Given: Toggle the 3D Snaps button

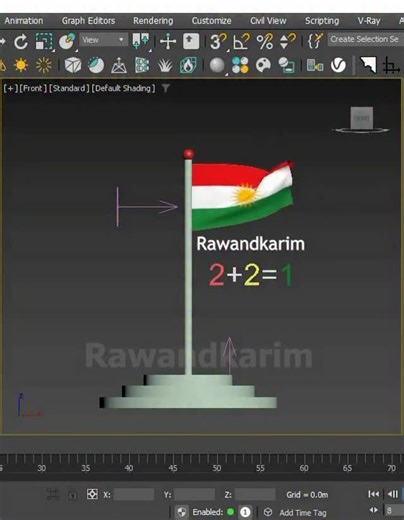Looking at the screenshot, I should coord(218,42).
